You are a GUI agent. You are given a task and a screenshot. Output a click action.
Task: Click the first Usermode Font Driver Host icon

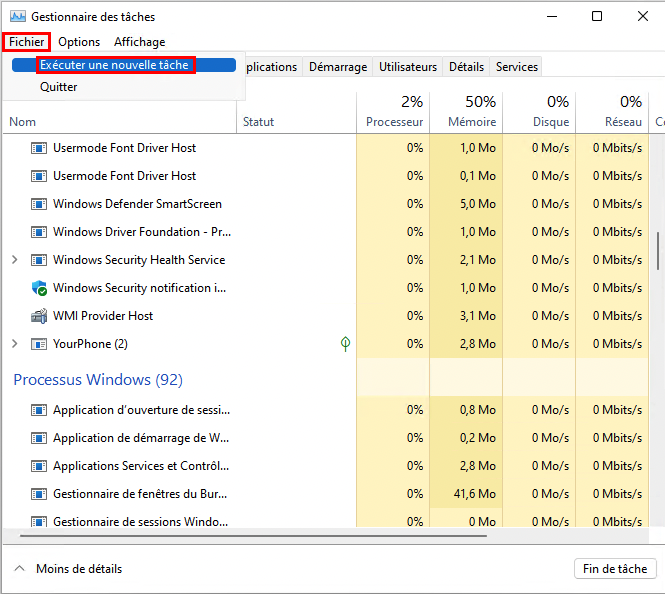coord(39,148)
